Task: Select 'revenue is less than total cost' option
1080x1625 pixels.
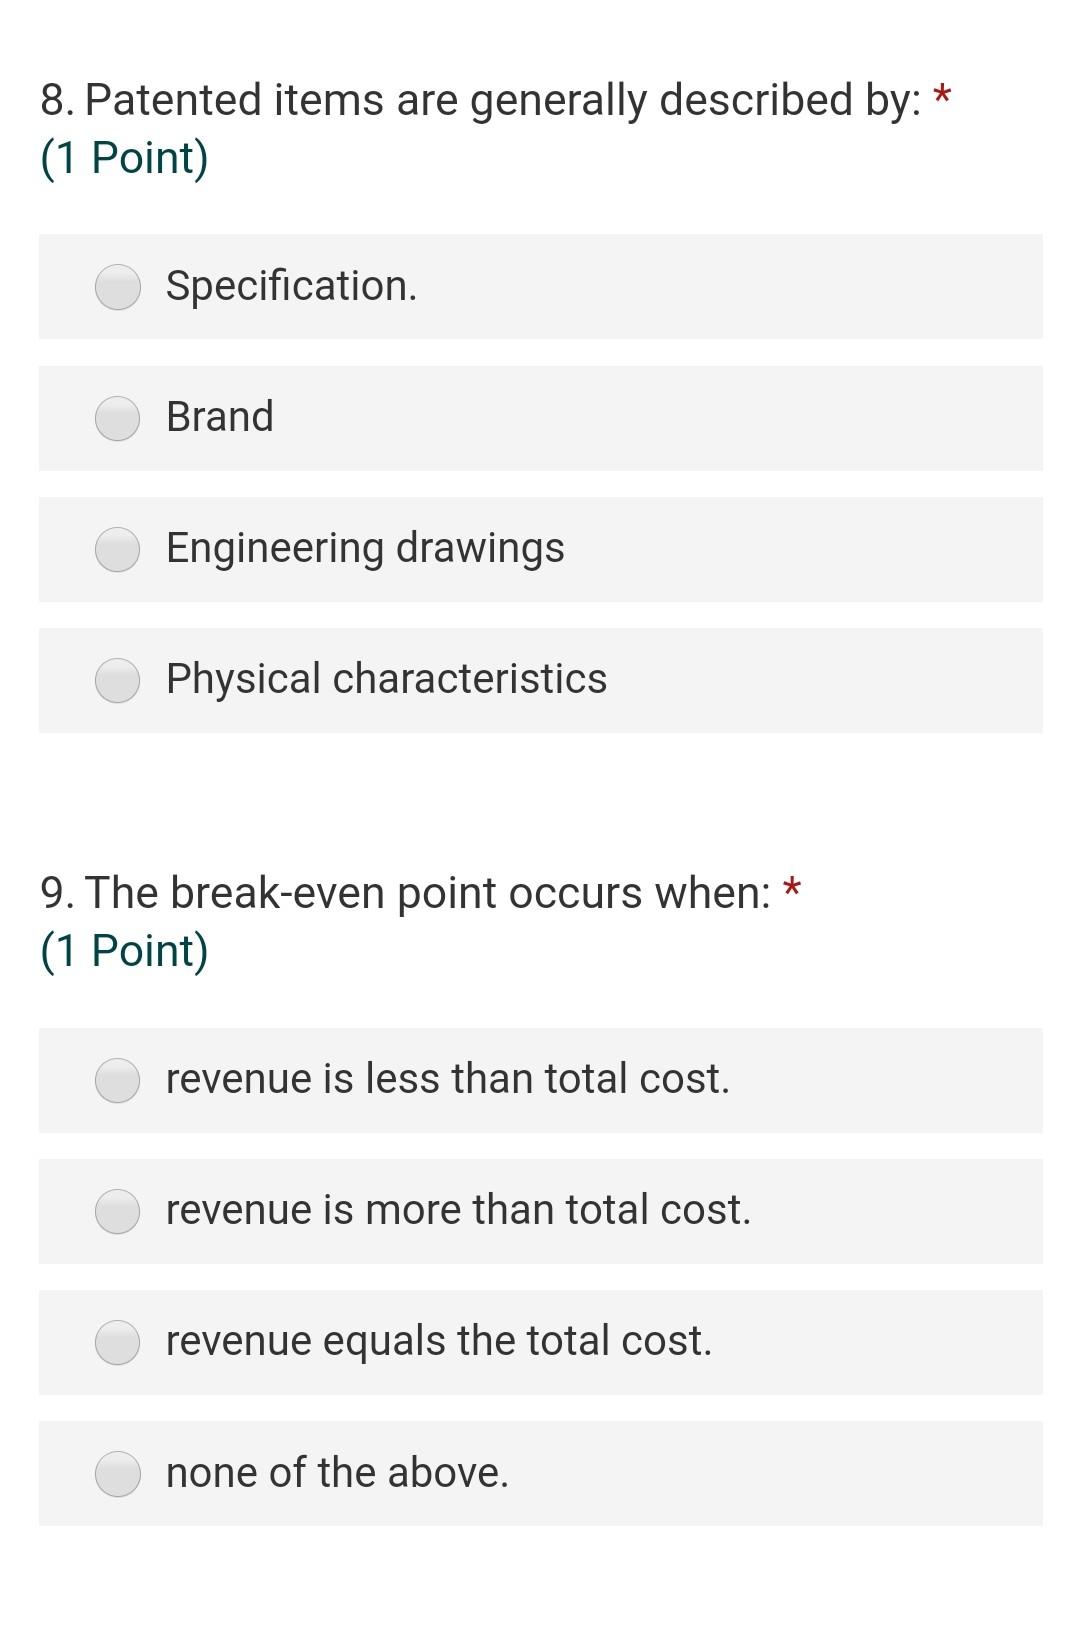Action: 117,1081
